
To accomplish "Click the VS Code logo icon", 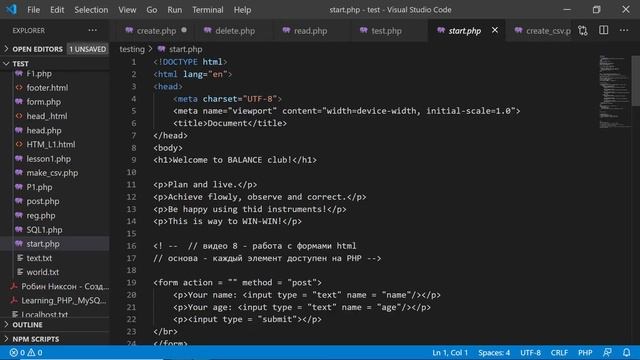I will coord(11,9).
